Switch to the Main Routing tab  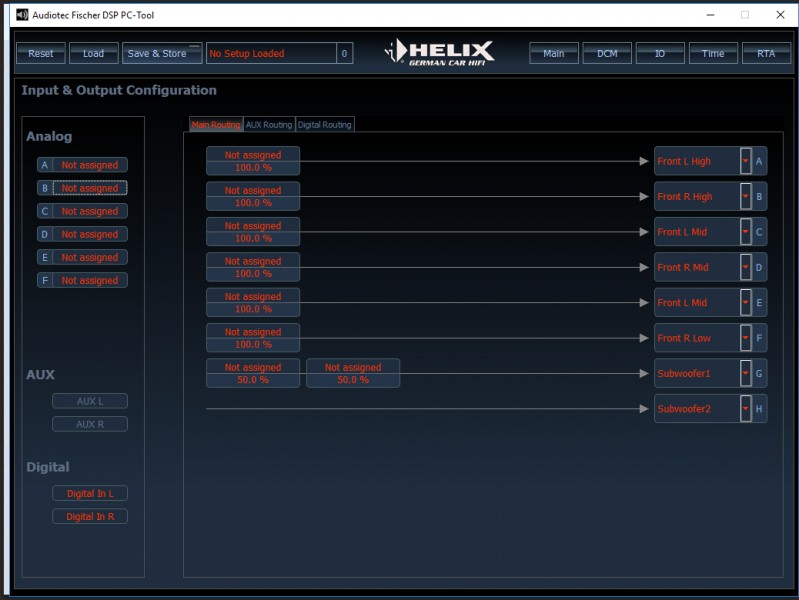click(x=216, y=124)
